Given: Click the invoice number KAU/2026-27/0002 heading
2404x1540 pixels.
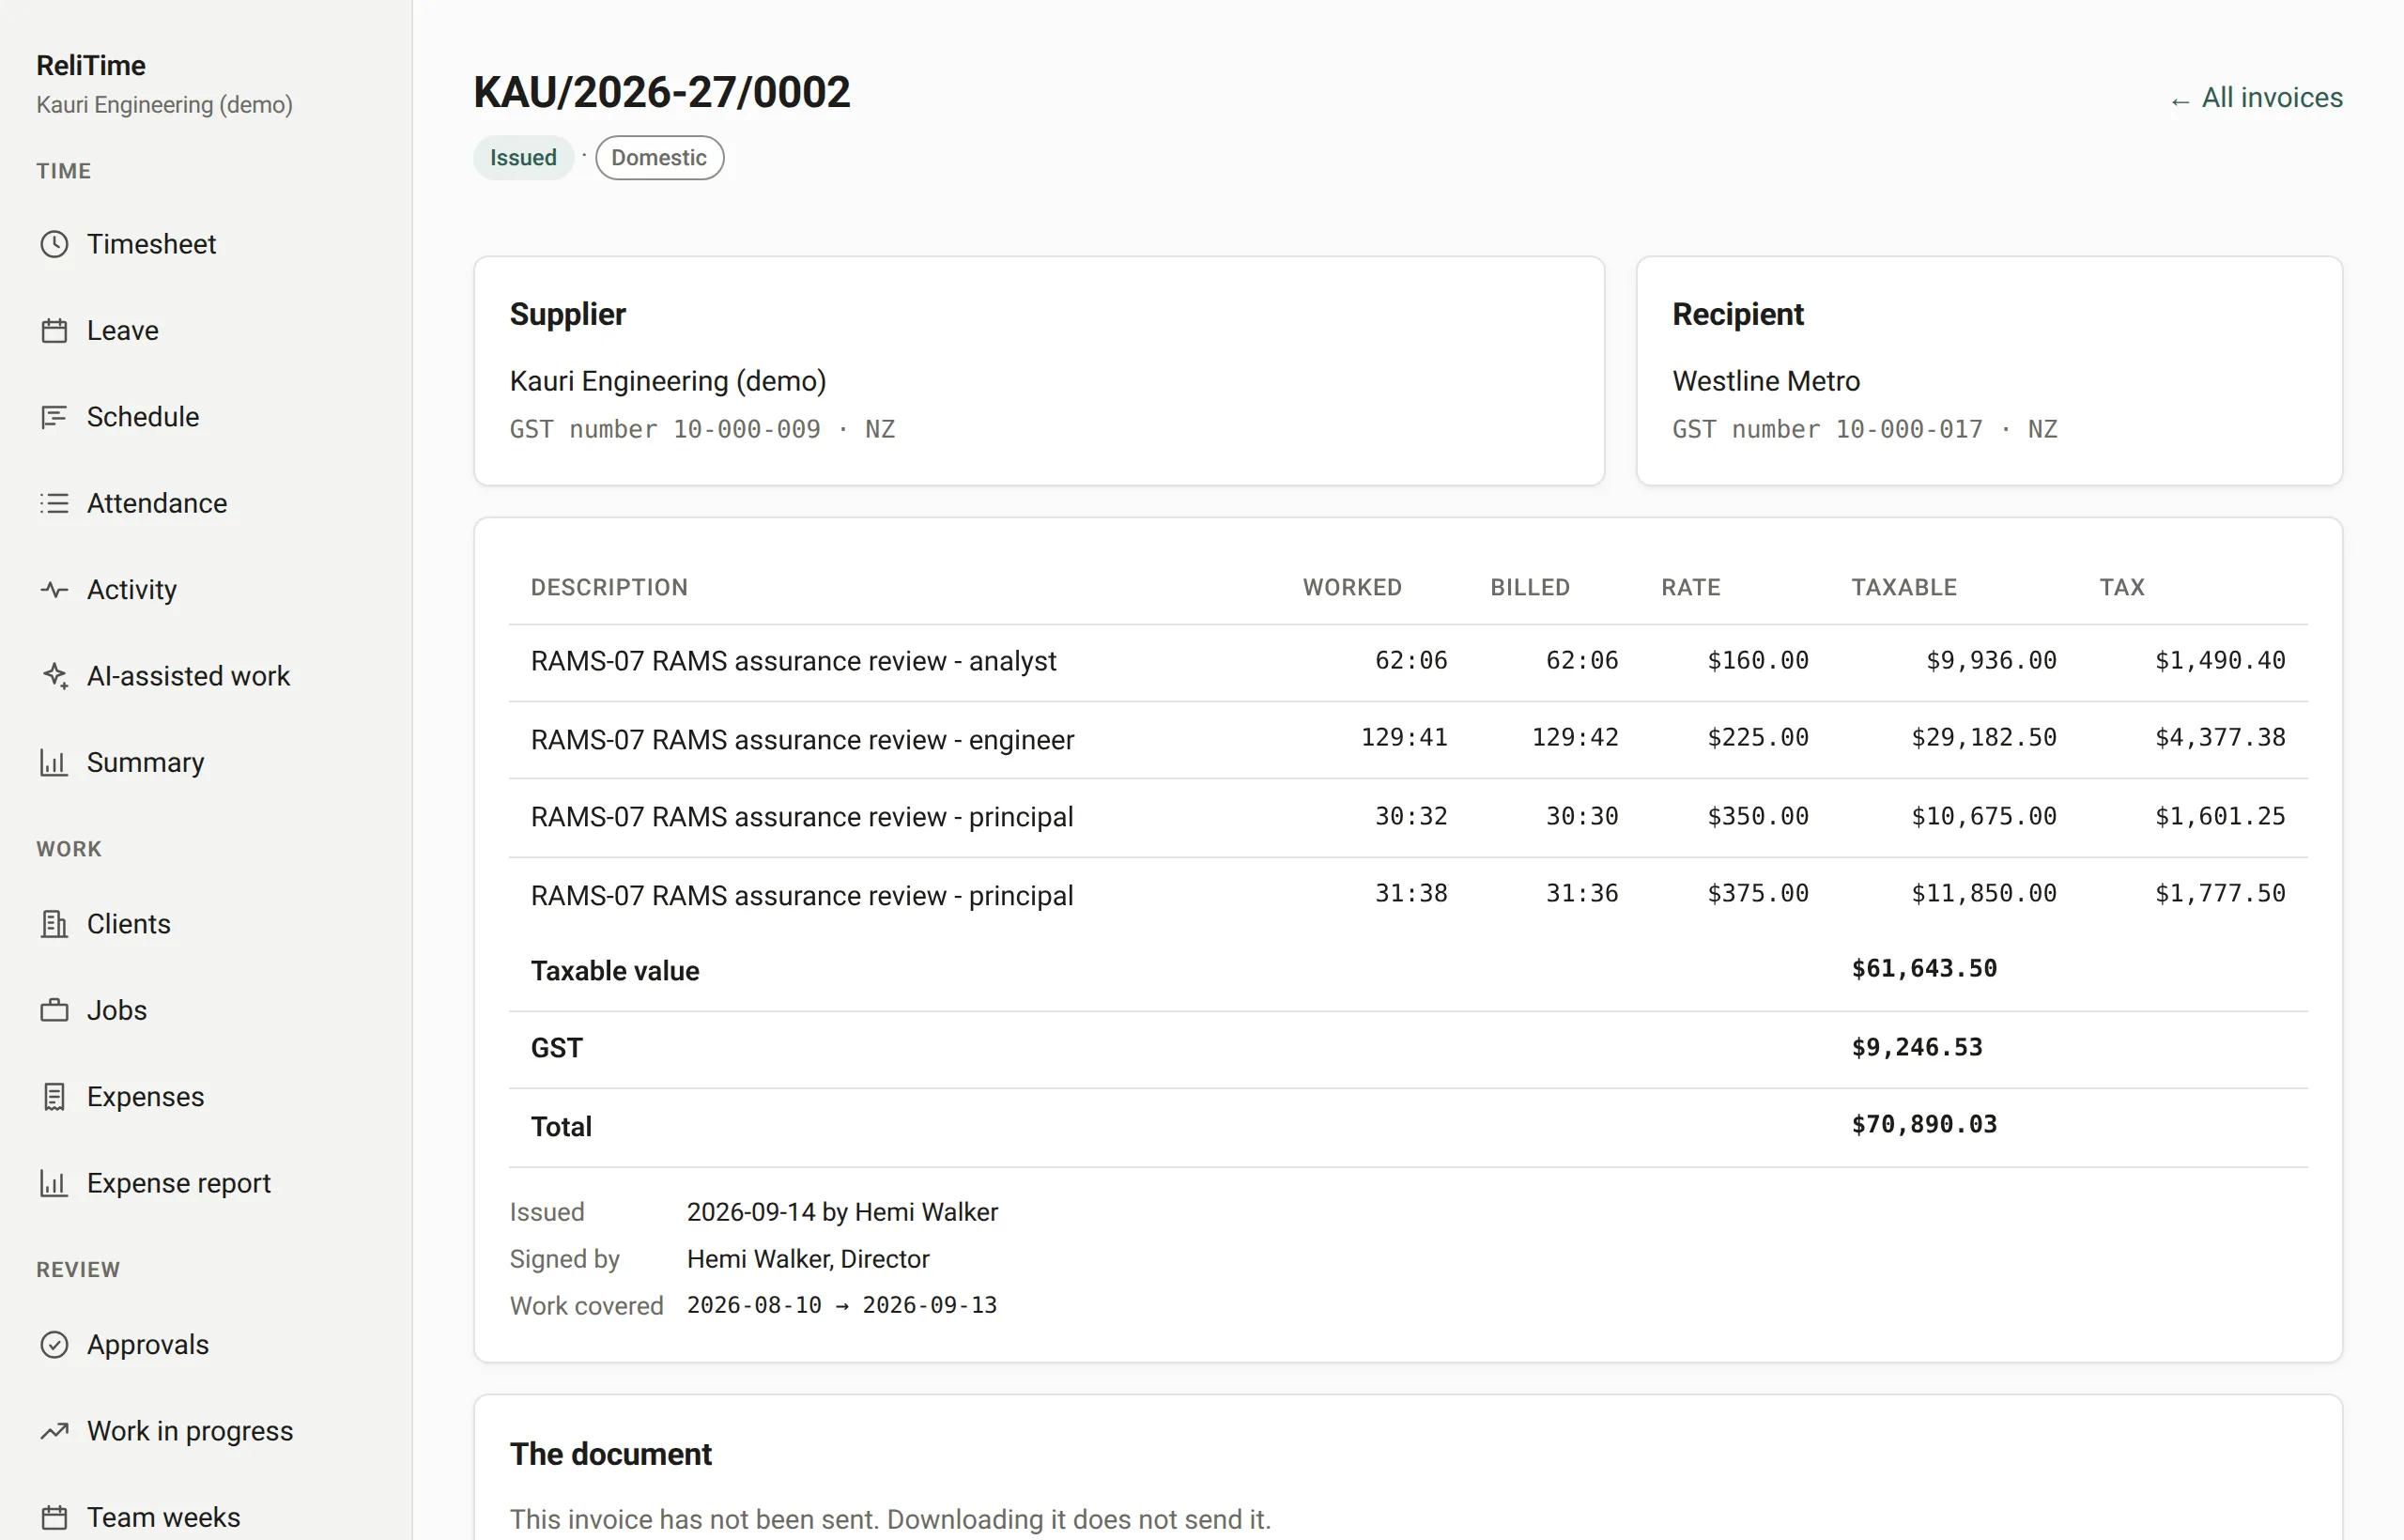Looking at the screenshot, I should pos(662,92).
